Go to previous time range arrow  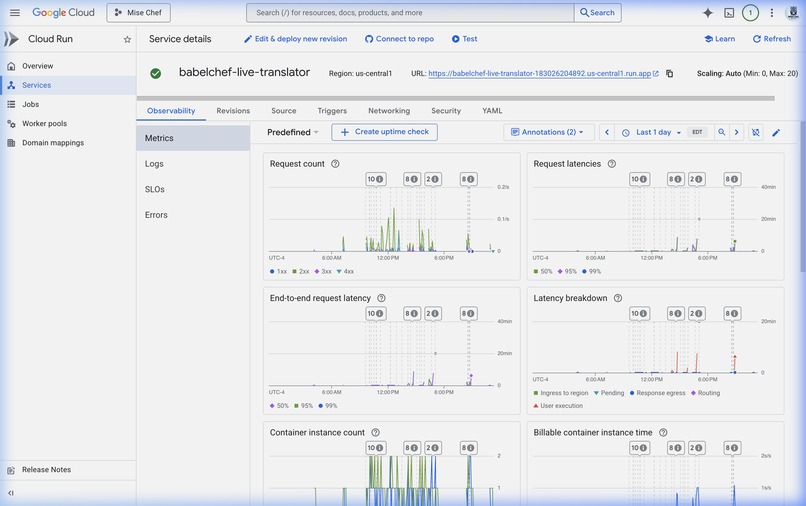click(x=607, y=132)
